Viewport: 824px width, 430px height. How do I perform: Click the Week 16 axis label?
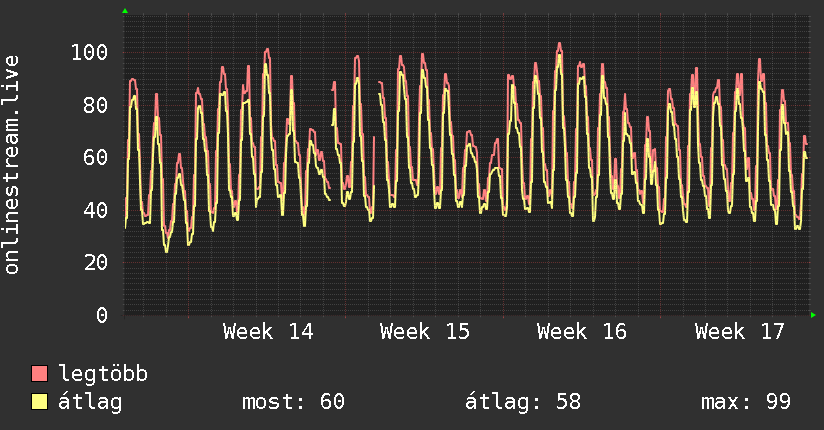(x=582, y=332)
